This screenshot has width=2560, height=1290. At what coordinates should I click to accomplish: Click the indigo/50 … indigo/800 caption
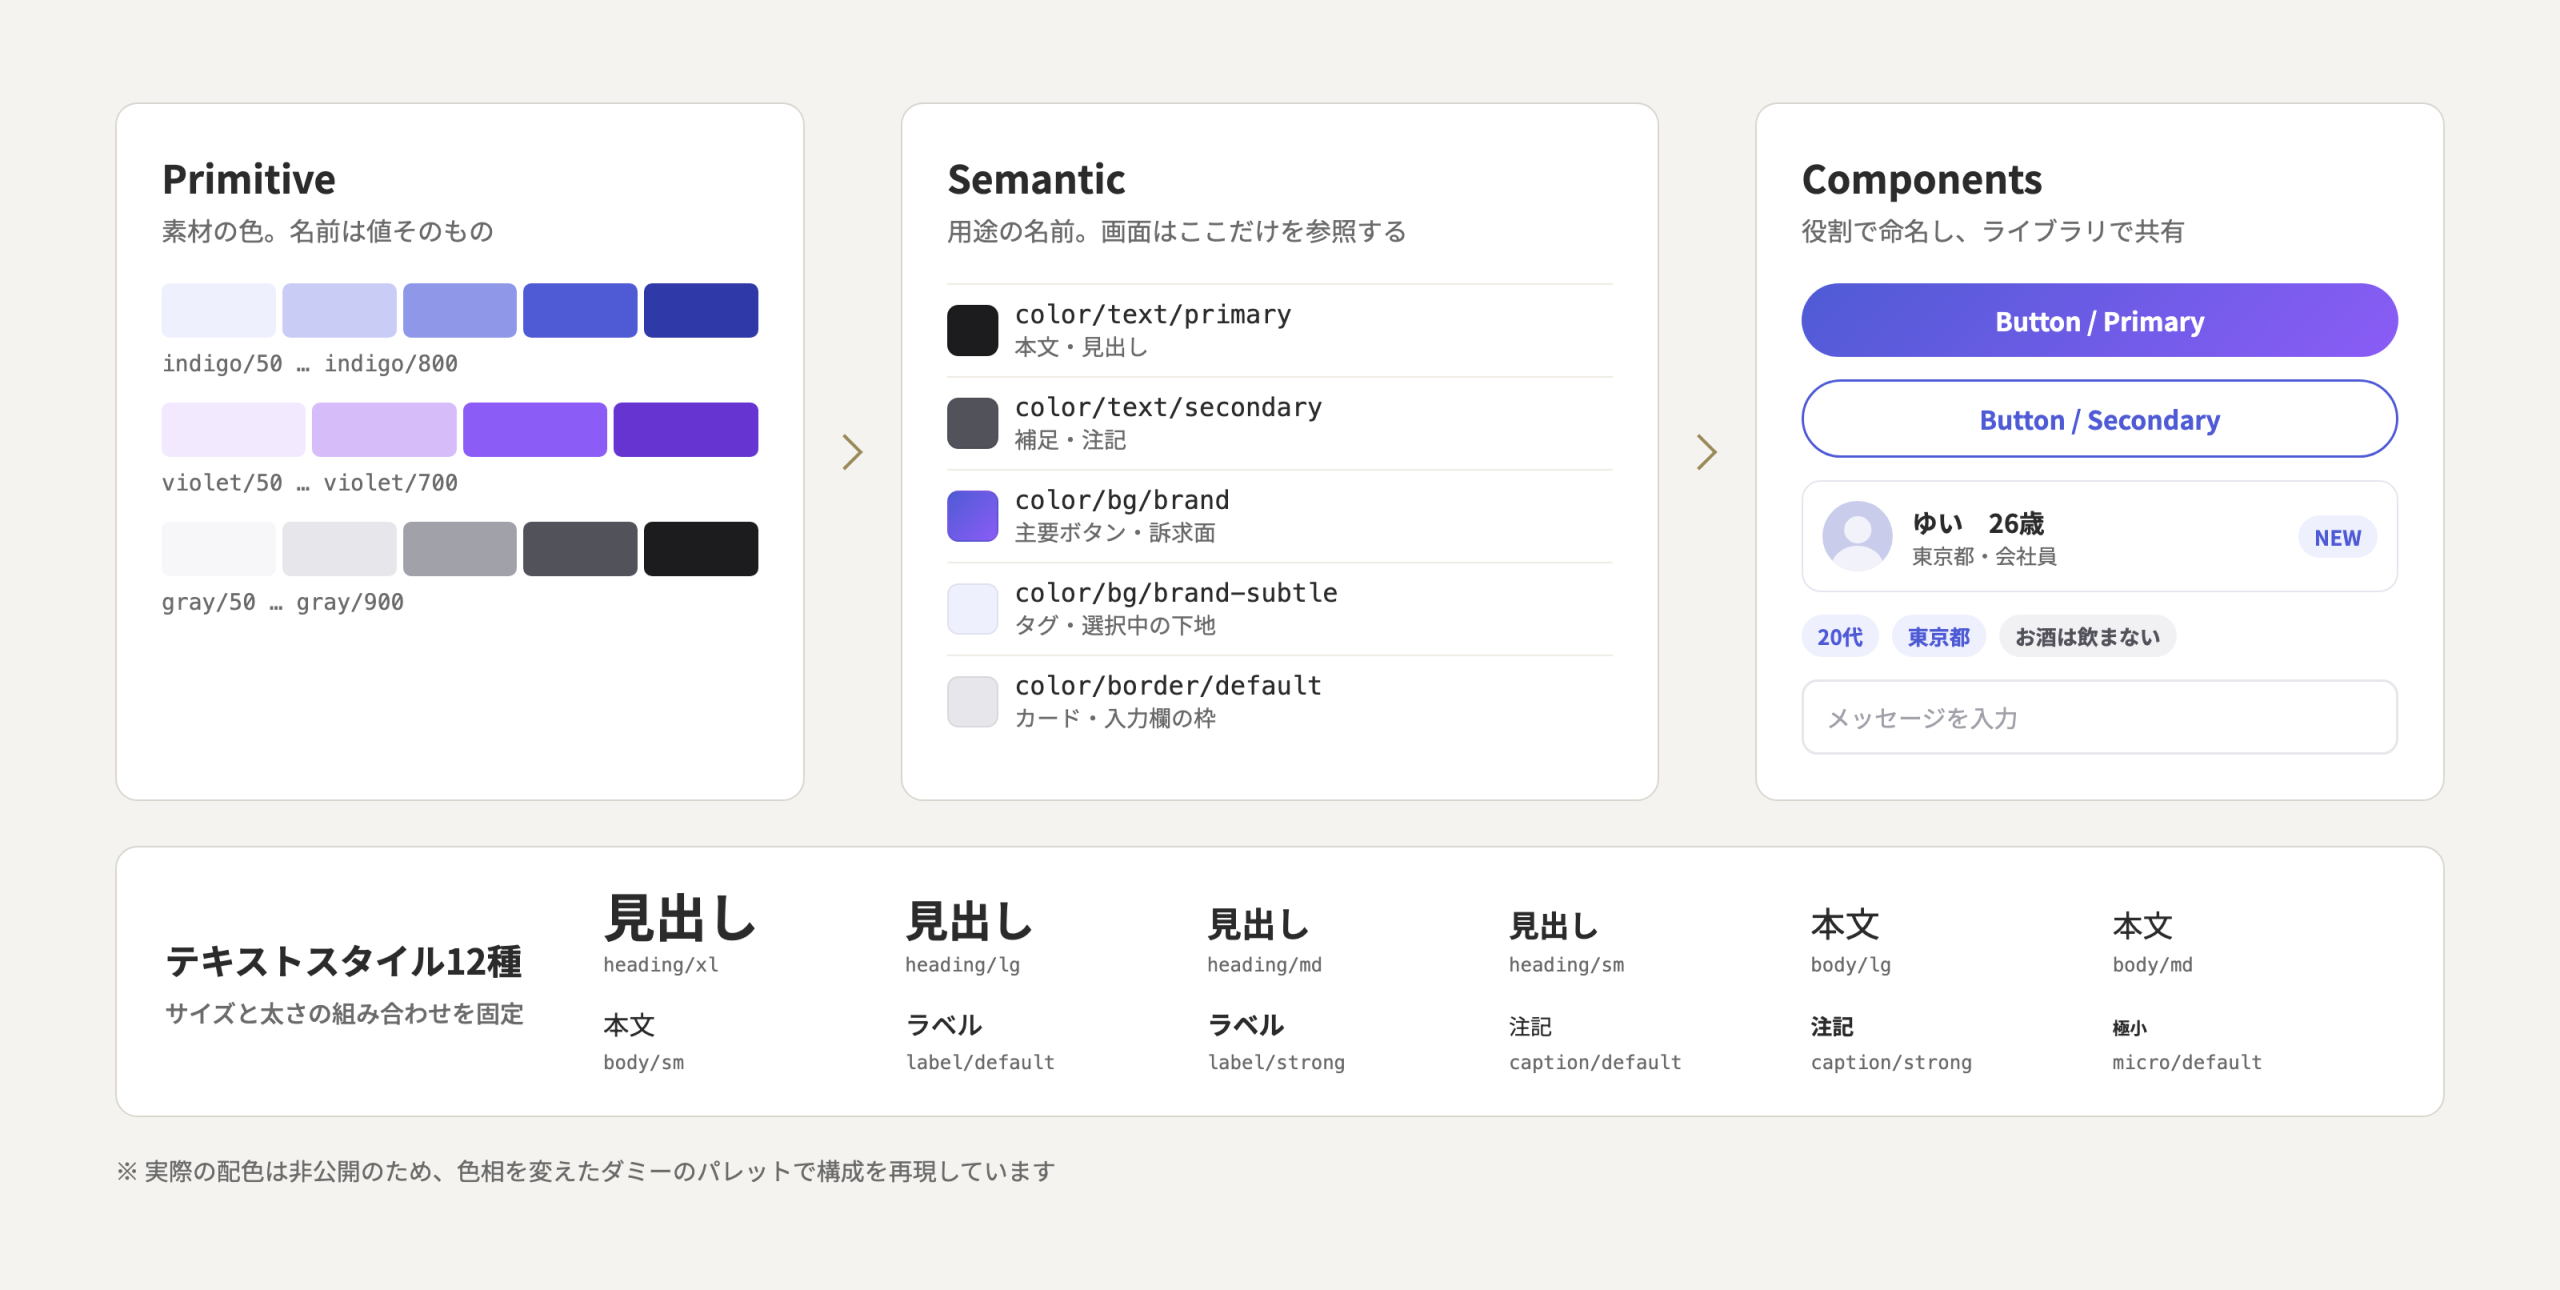[310, 364]
